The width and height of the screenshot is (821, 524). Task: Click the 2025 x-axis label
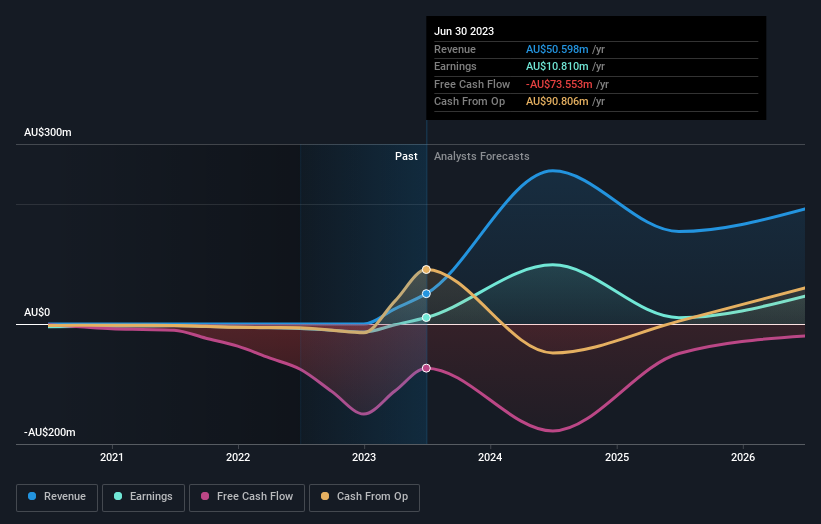pyautogui.click(x=617, y=457)
